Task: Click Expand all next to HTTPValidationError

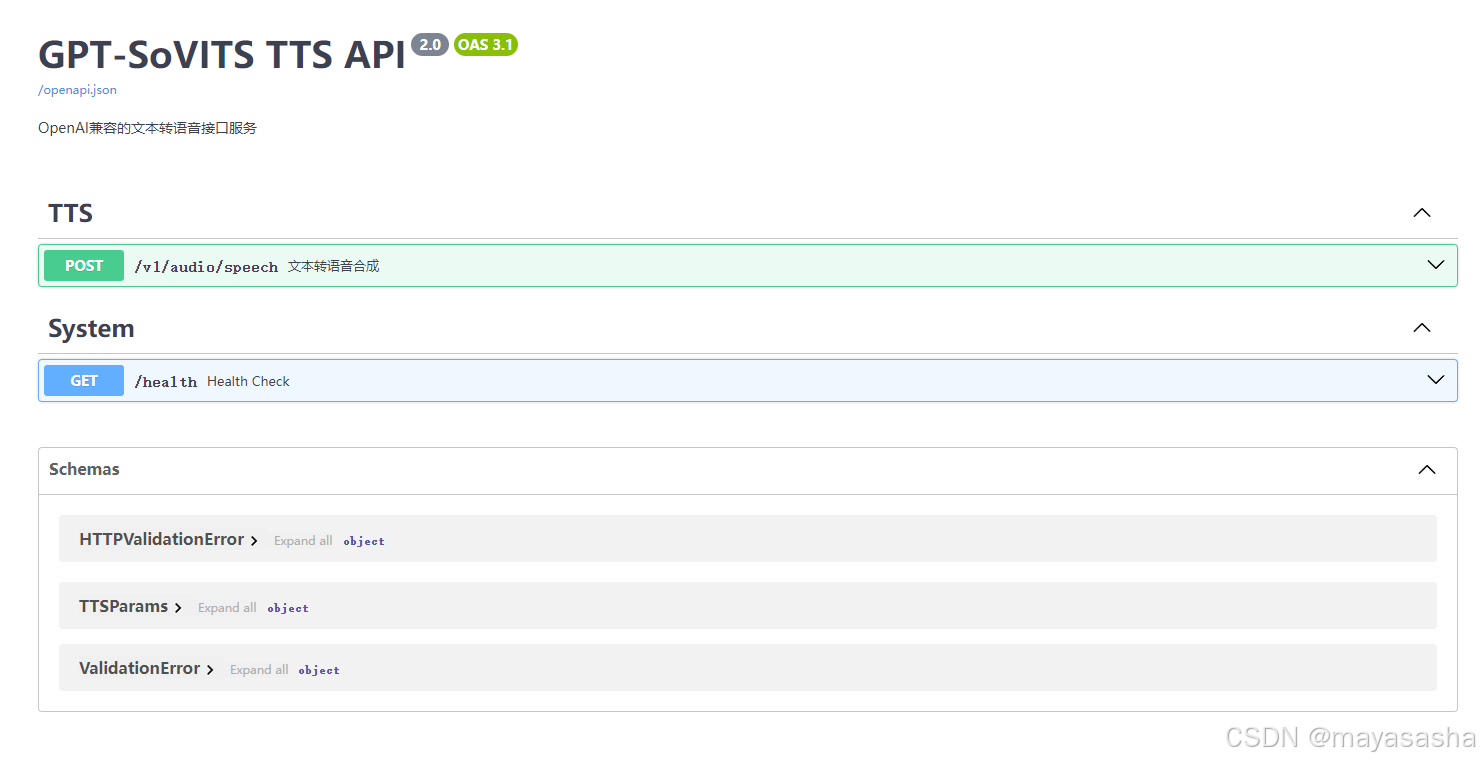Action: [x=303, y=541]
